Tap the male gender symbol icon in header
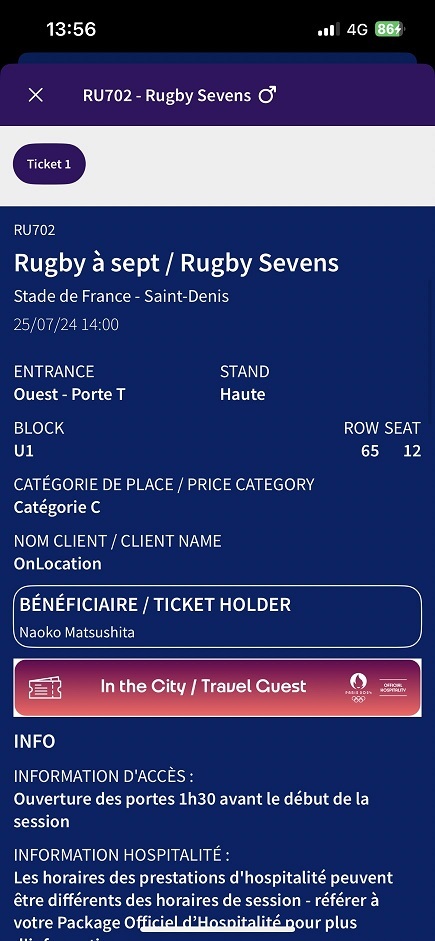This screenshot has height=941, width=435. click(267, 95)
